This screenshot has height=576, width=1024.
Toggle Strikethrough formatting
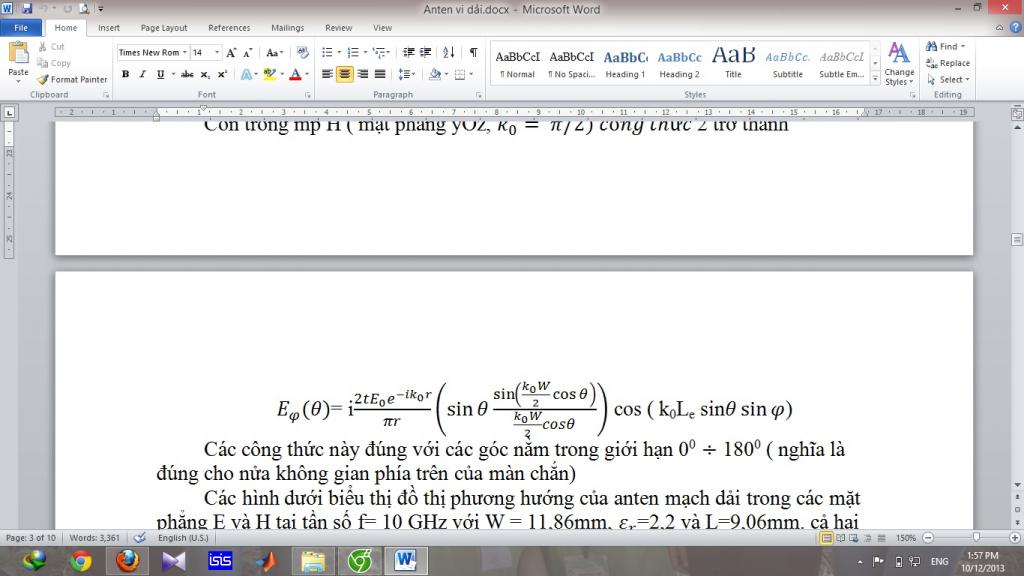click(x=187, y=74)
